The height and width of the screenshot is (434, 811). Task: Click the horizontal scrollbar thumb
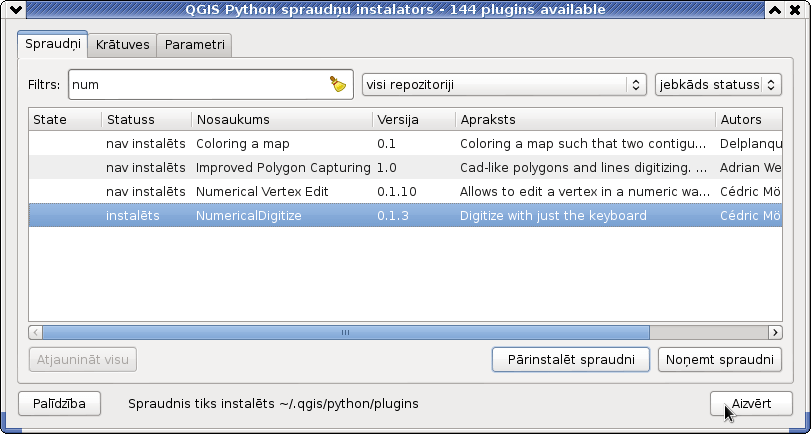pyautogui.click(x=346, y=332)
